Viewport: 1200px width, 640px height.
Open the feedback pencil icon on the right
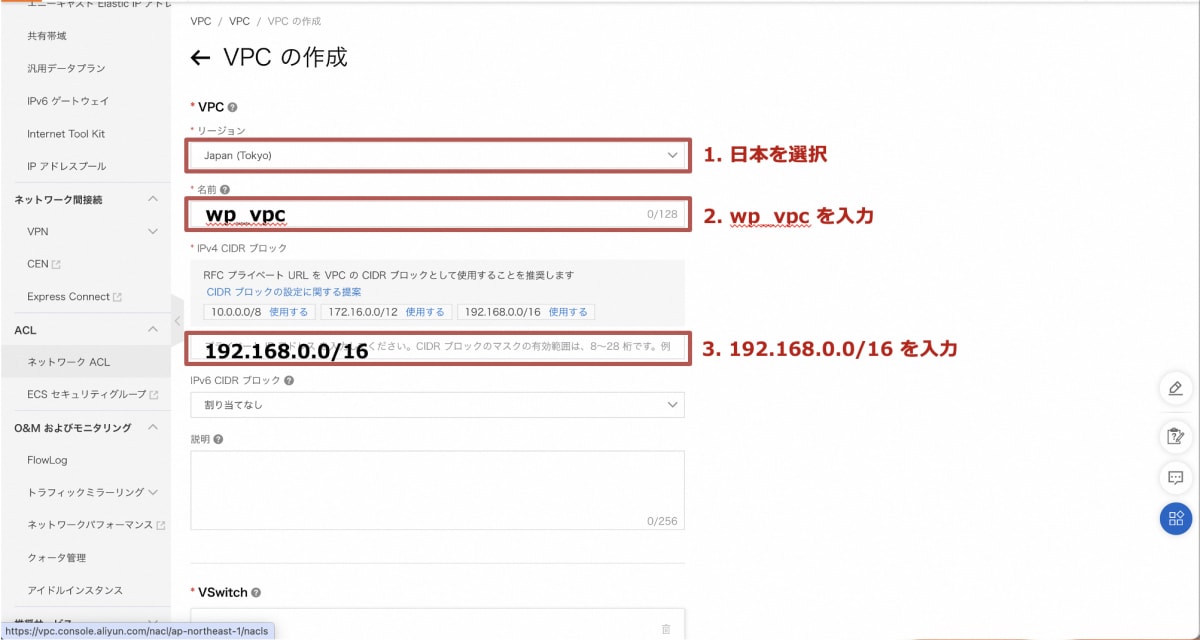[1175, 389]
